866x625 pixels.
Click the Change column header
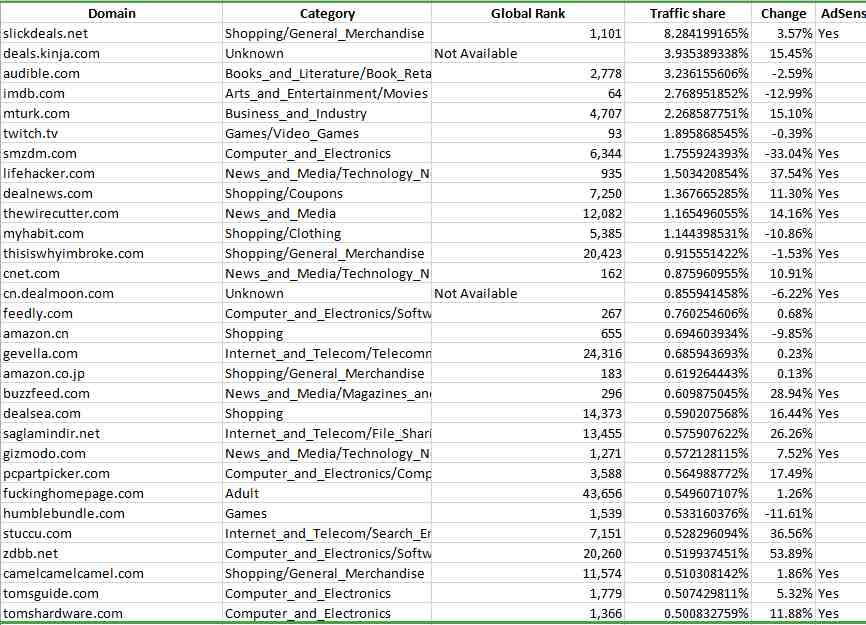point(783,13)
